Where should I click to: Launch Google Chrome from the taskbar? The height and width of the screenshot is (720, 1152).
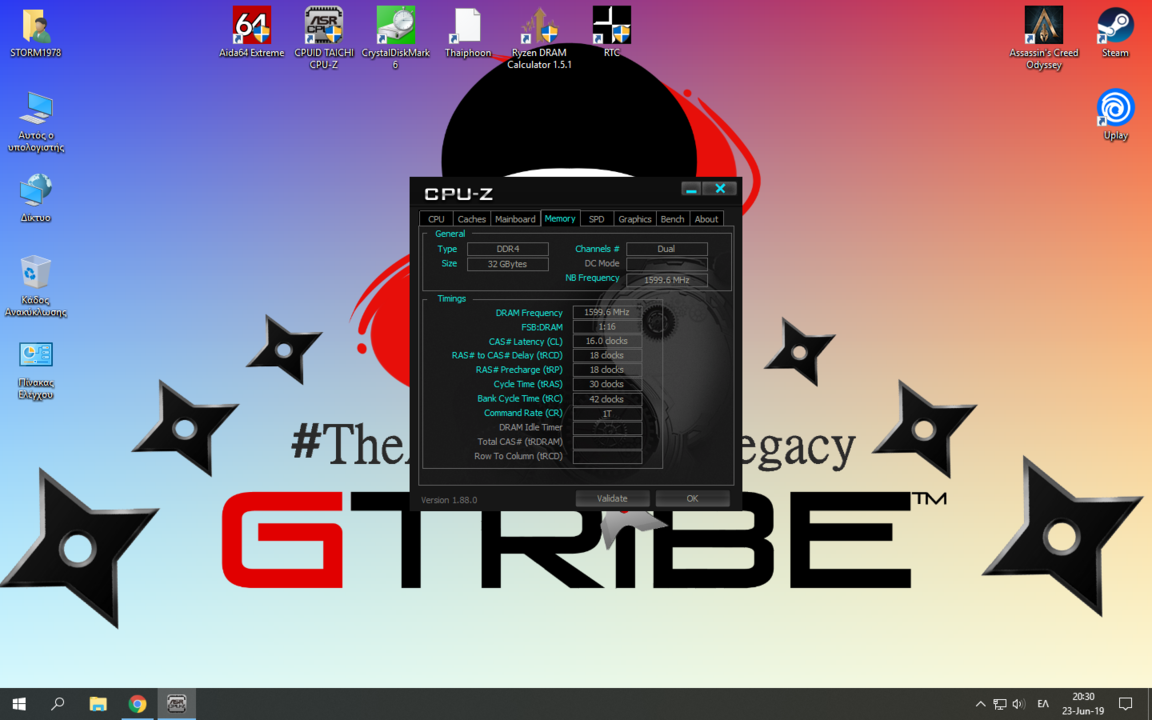pyautogui.click(x=137, y=704)
